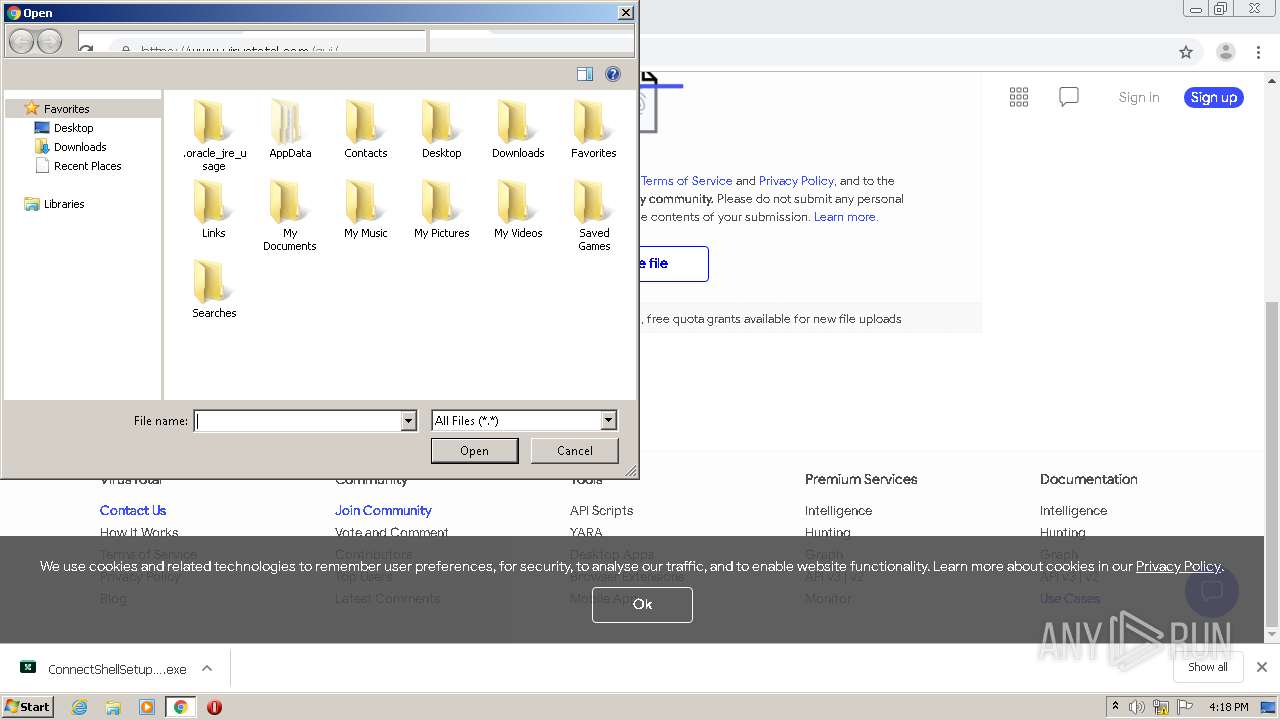This screenshot has height=720, width=1280.
Task: Open Internet Explorer from taskbar
Action: pyautogui.click(x=79, y=707)
